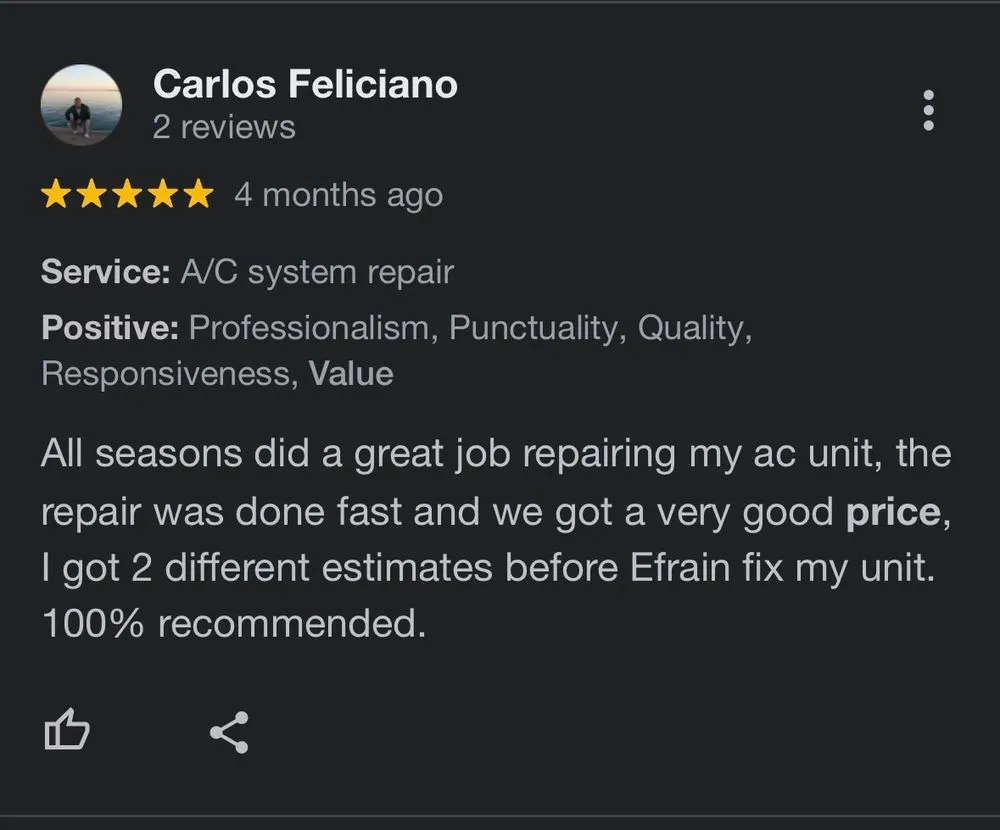Click the bold word "price" in the review
Screen dimensions: 1000x830
pos(893,512)
